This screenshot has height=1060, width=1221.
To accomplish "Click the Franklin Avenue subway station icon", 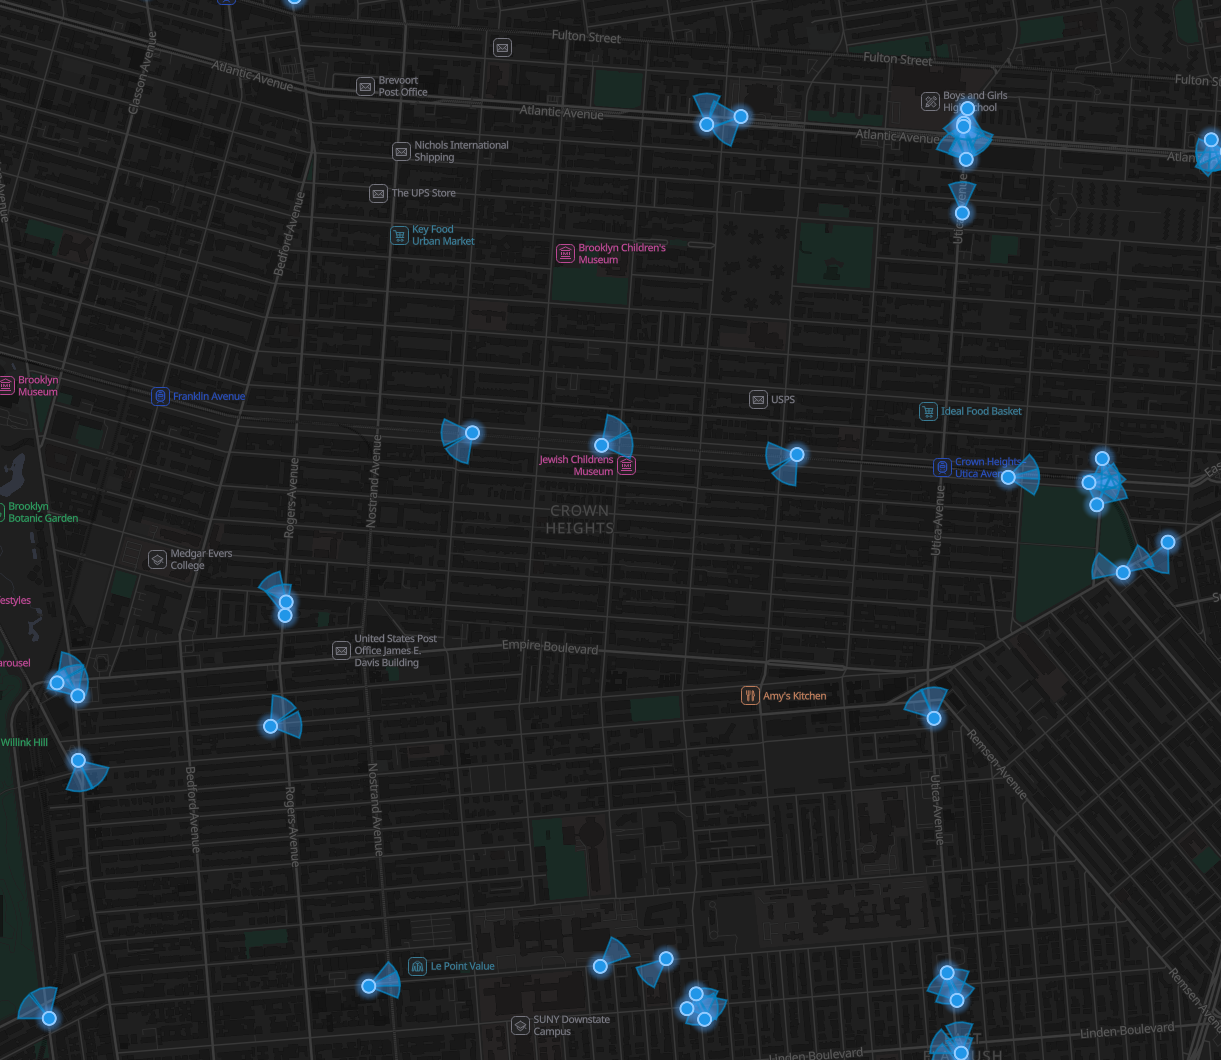I will (160, 396).
